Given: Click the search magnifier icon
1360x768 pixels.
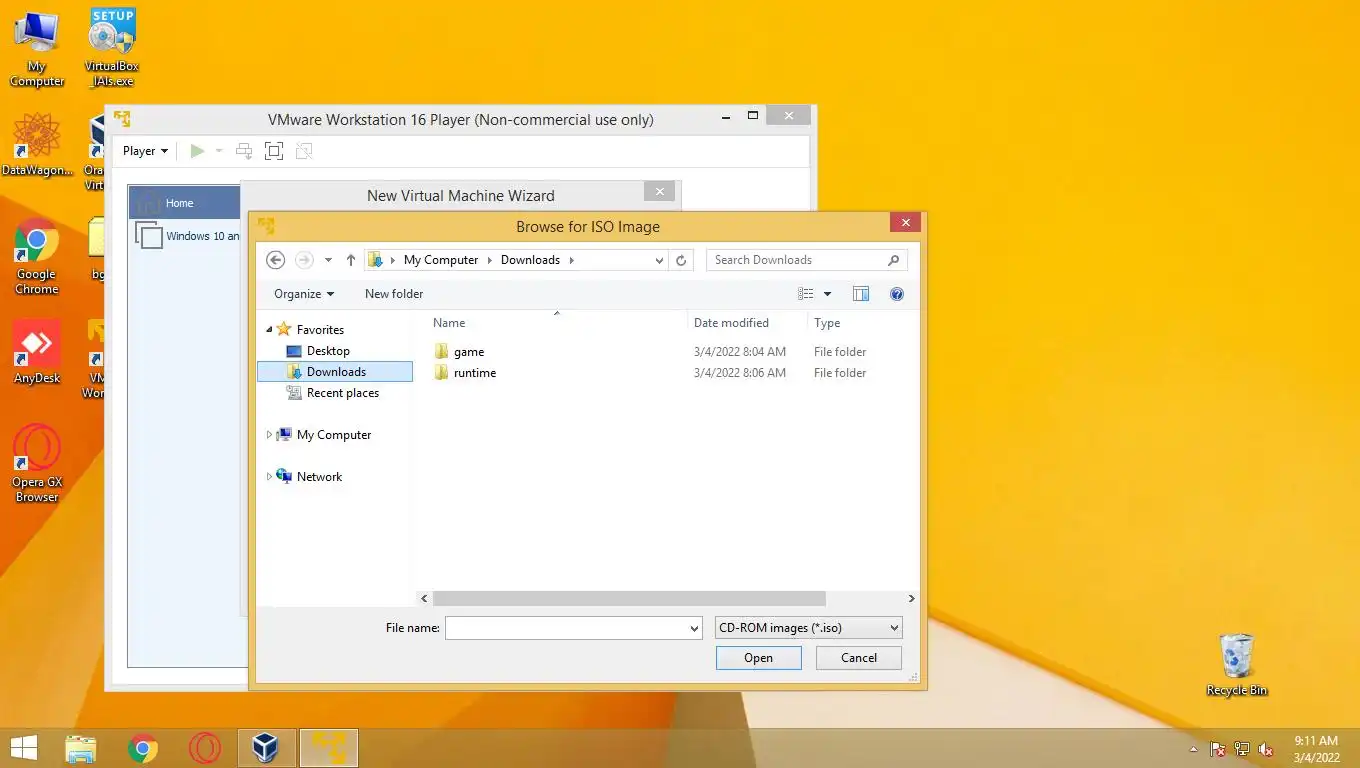Looking at the screenshot, I should pos(893,260).
